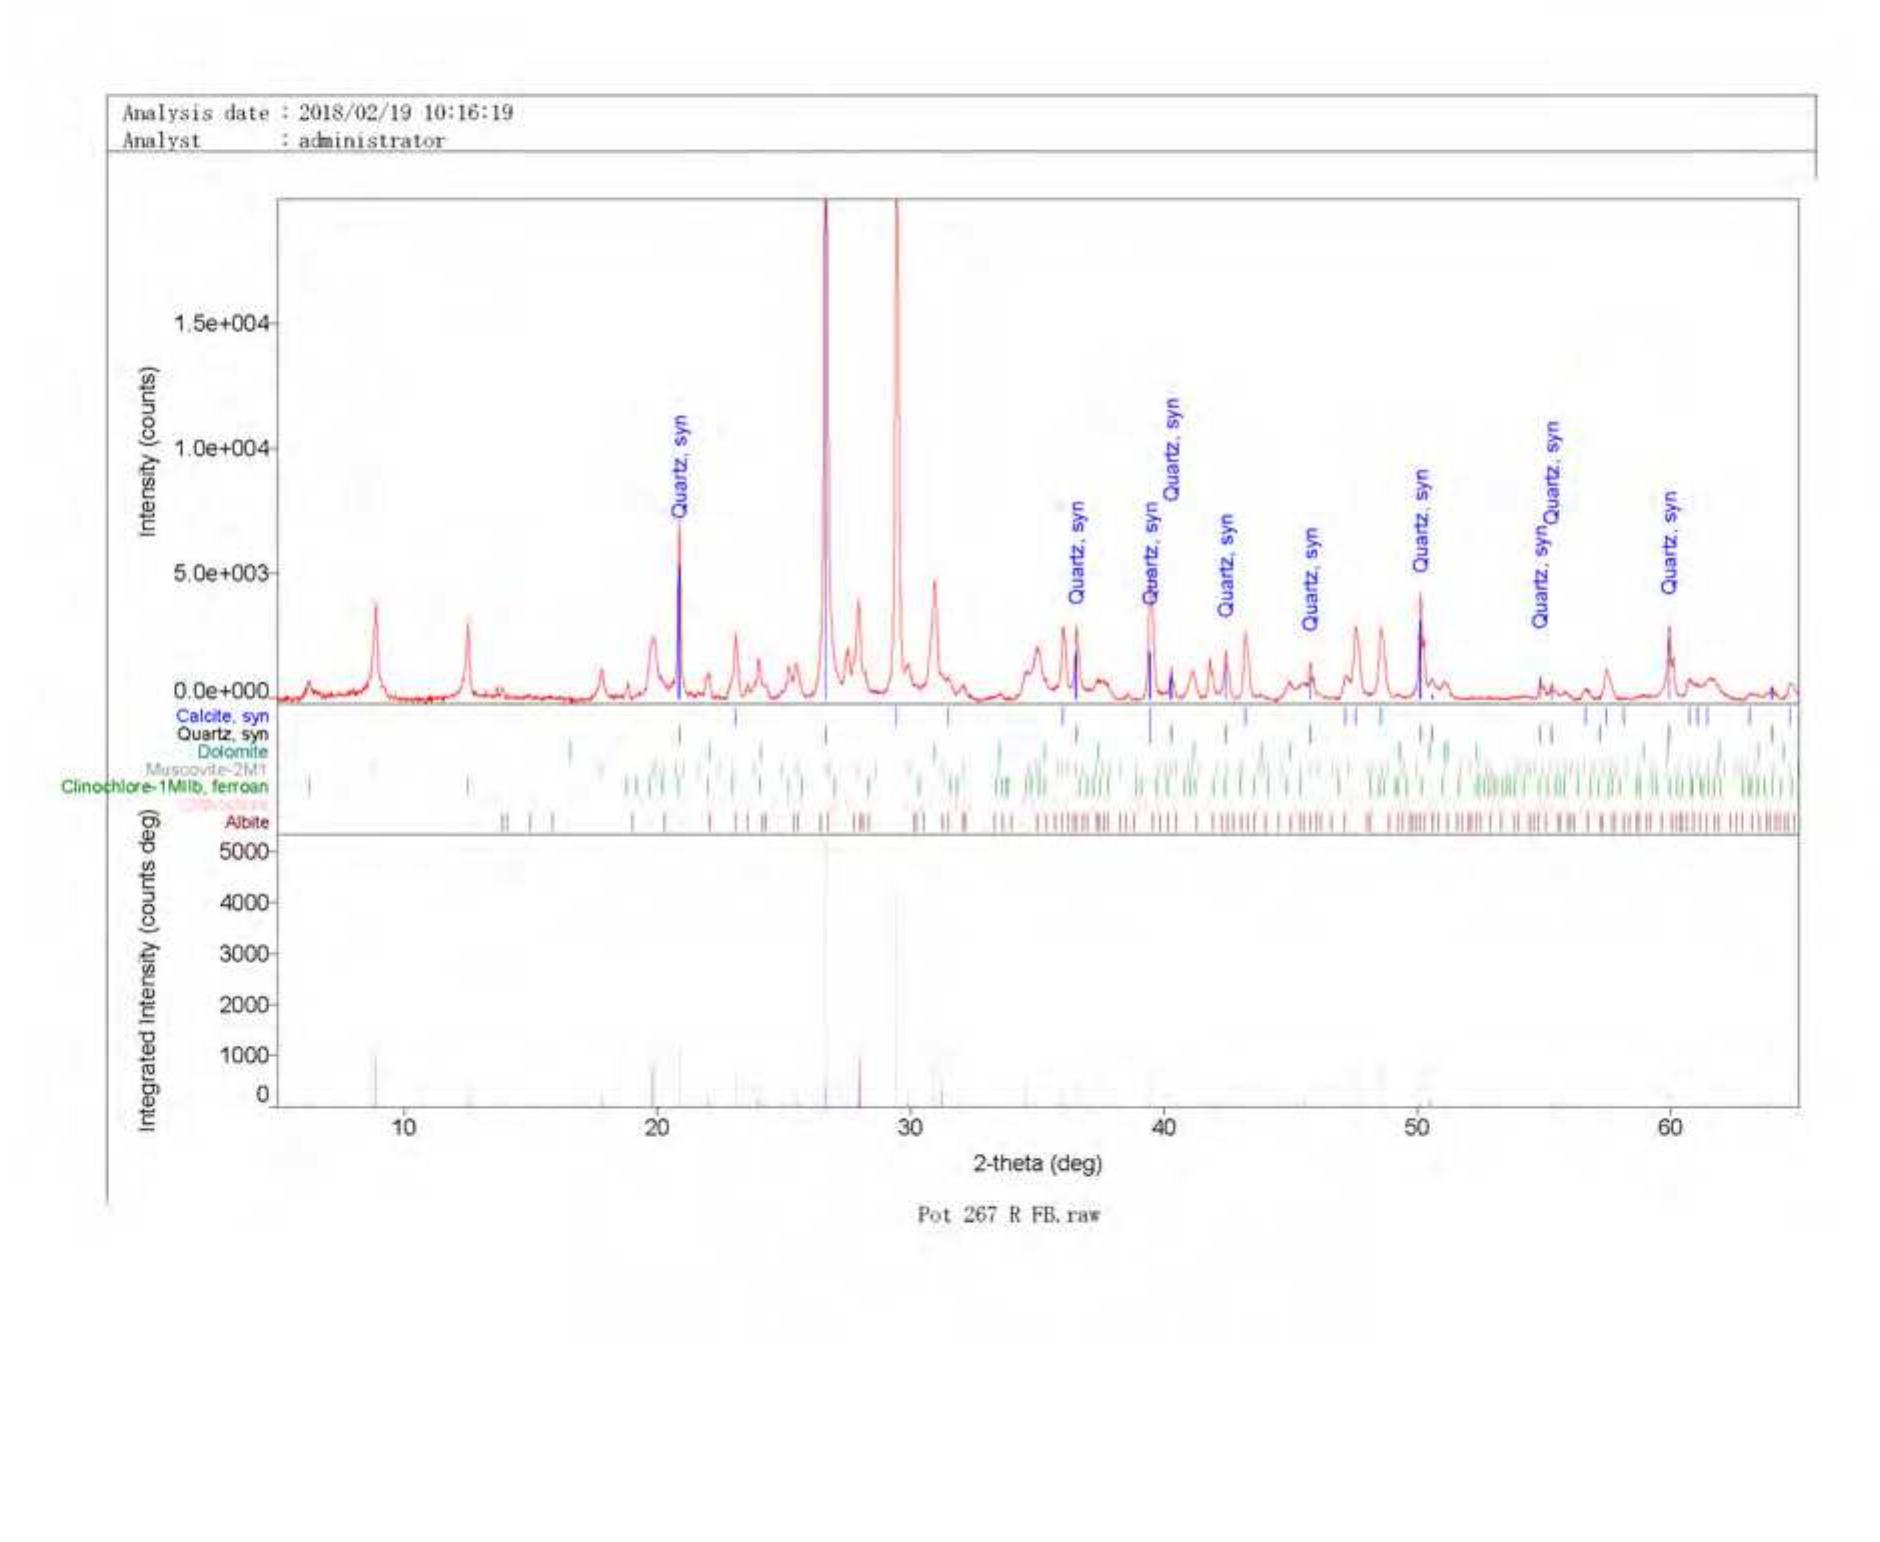
Task: Click Quartz, syn peak label near 60 degrees
Action: (x=1669, y=542)
